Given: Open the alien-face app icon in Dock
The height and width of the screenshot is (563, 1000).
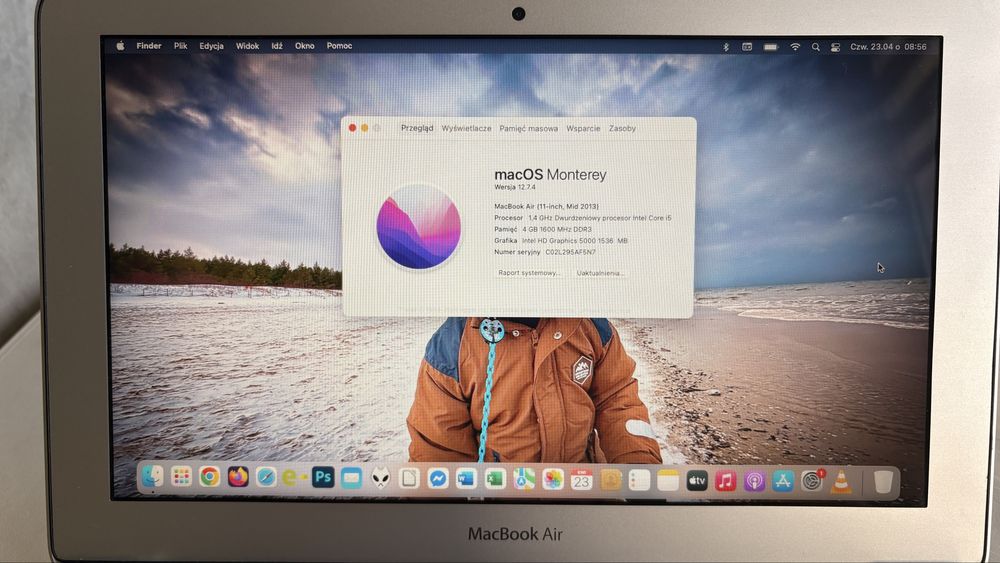Looking at the screenshot, I should pyautogui.click(x=380, y=478).
